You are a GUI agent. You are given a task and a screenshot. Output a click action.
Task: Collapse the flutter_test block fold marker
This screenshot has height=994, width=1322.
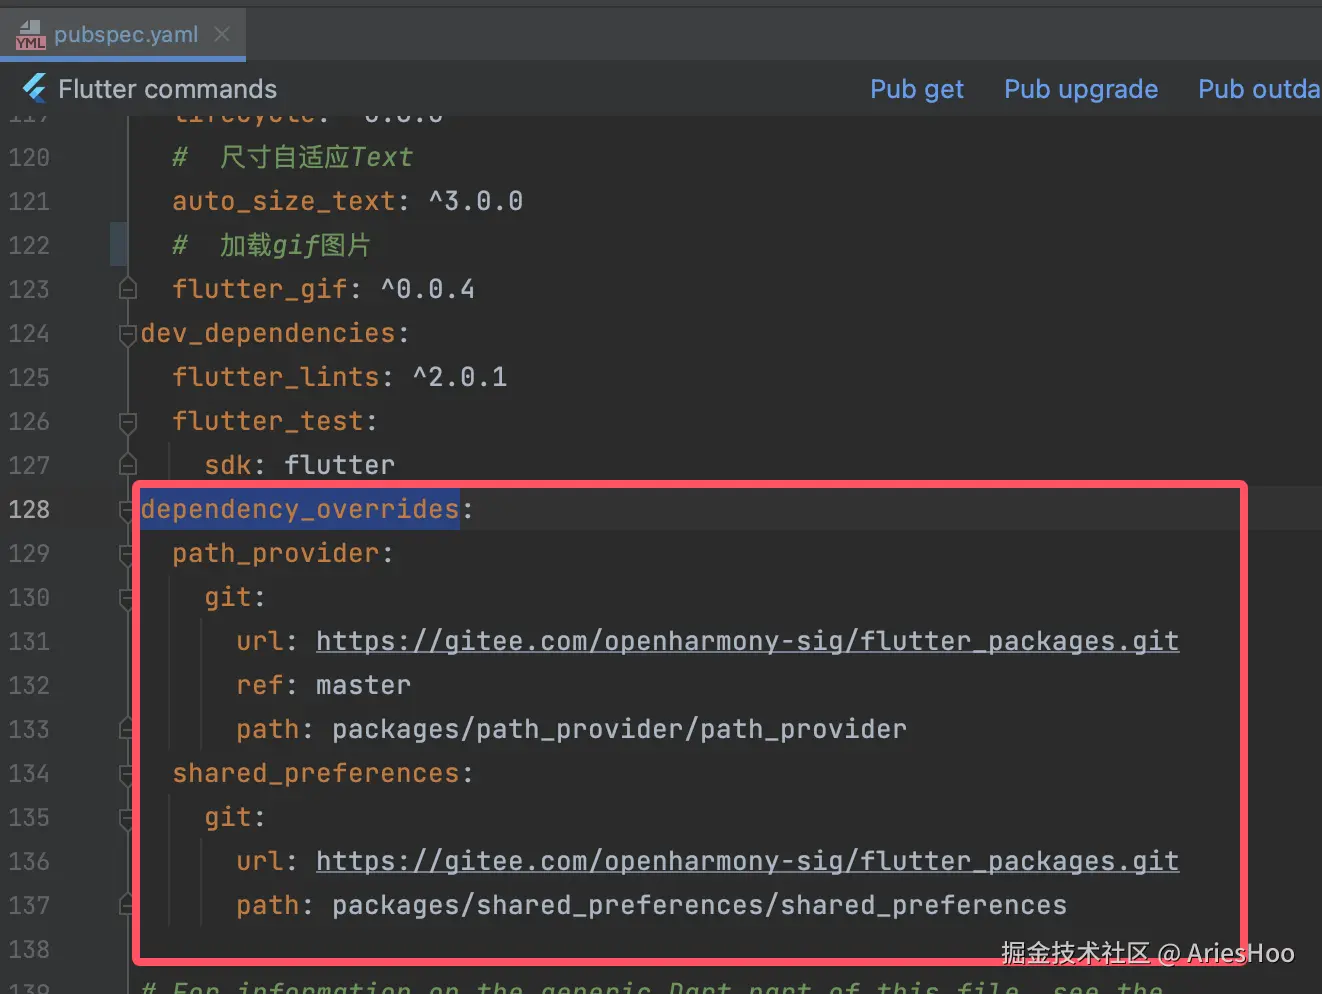[127, 422]
